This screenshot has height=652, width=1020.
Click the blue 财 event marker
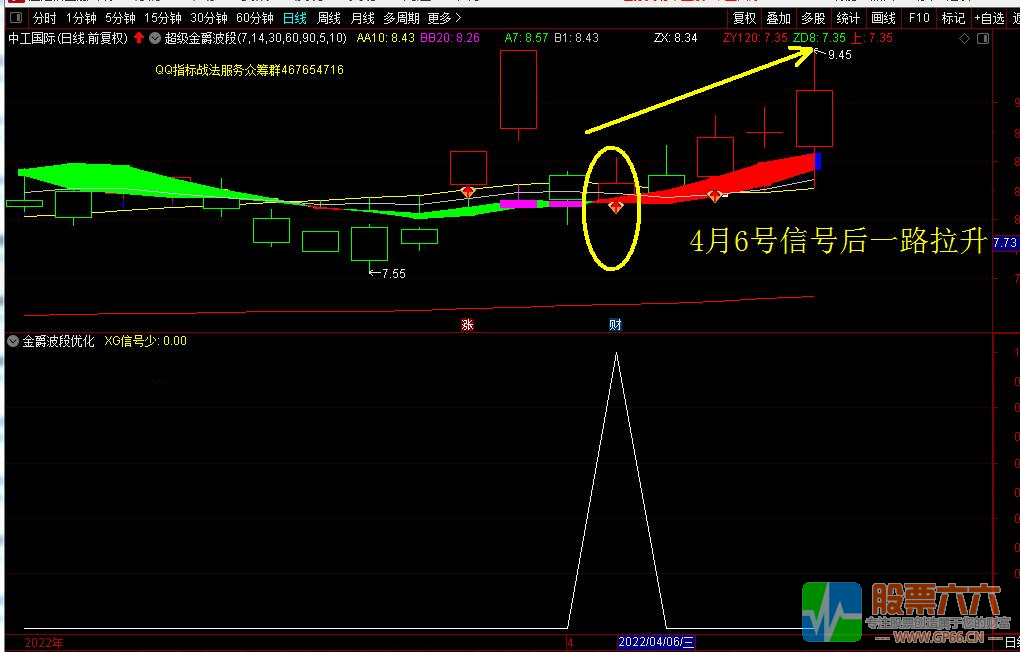[615, 324]
